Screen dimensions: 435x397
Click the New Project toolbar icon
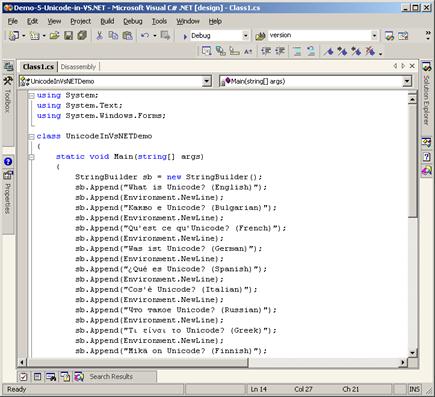(x=14, y=36)
